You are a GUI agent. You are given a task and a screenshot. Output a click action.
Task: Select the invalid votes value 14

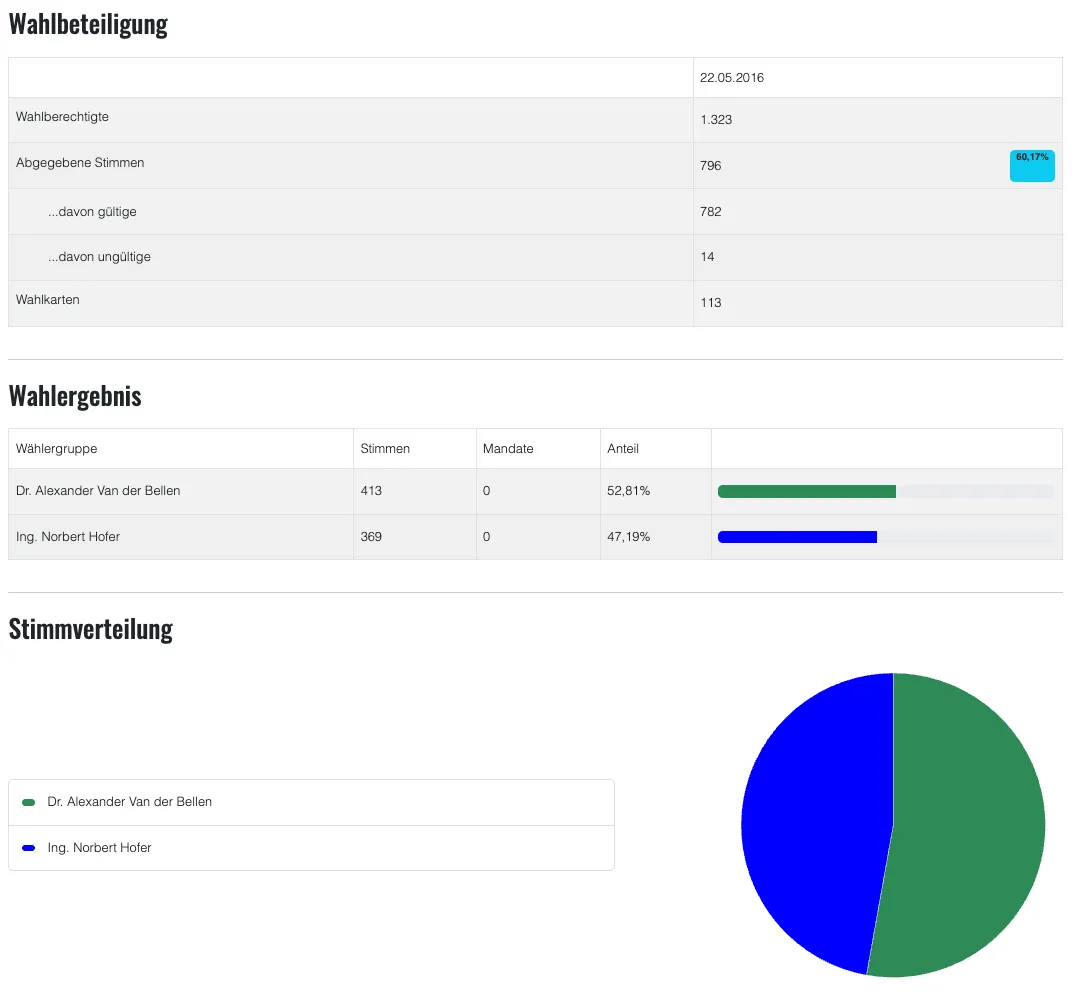click(707, 256)
